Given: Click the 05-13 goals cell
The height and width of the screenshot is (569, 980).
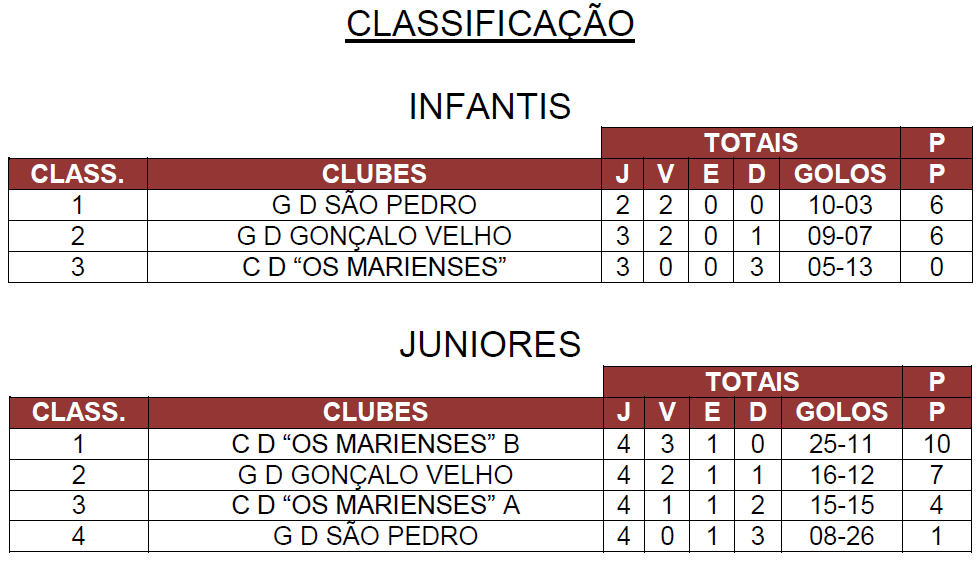Looking at the screenshot, I should coord(840,268).
